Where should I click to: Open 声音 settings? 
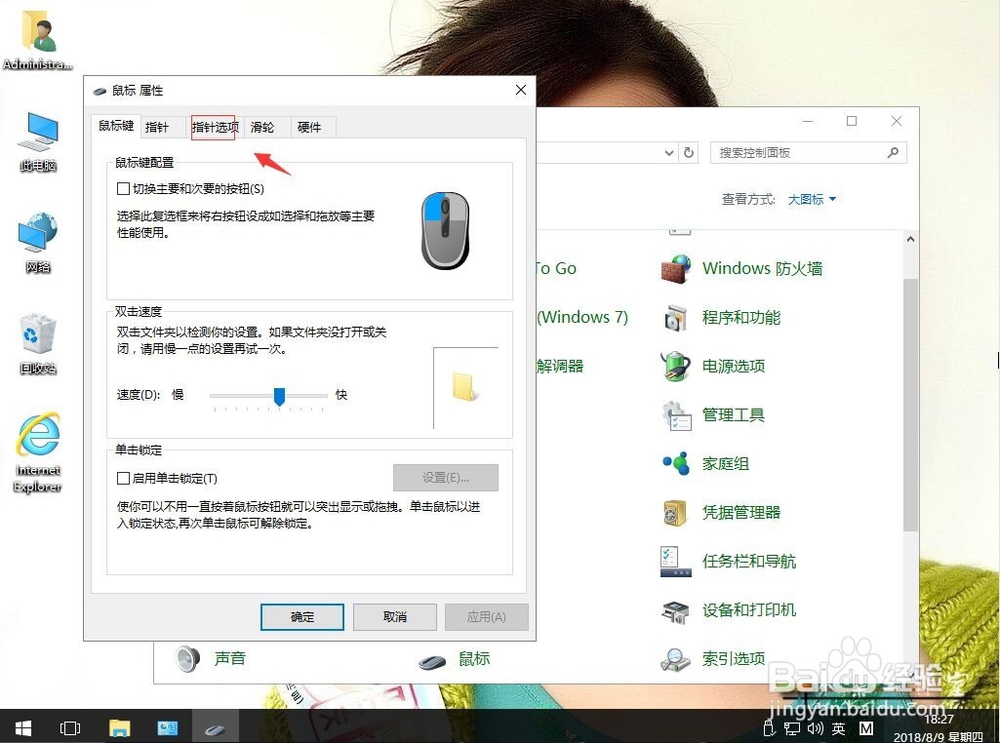pos(231,658)
